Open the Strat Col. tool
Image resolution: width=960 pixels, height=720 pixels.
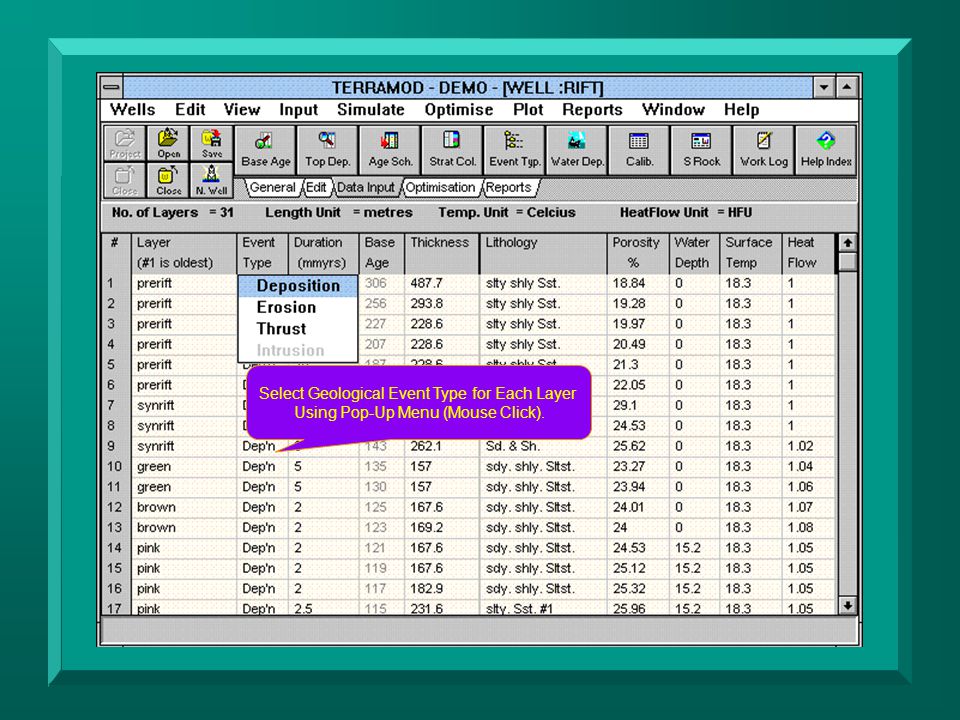[452, 151]
